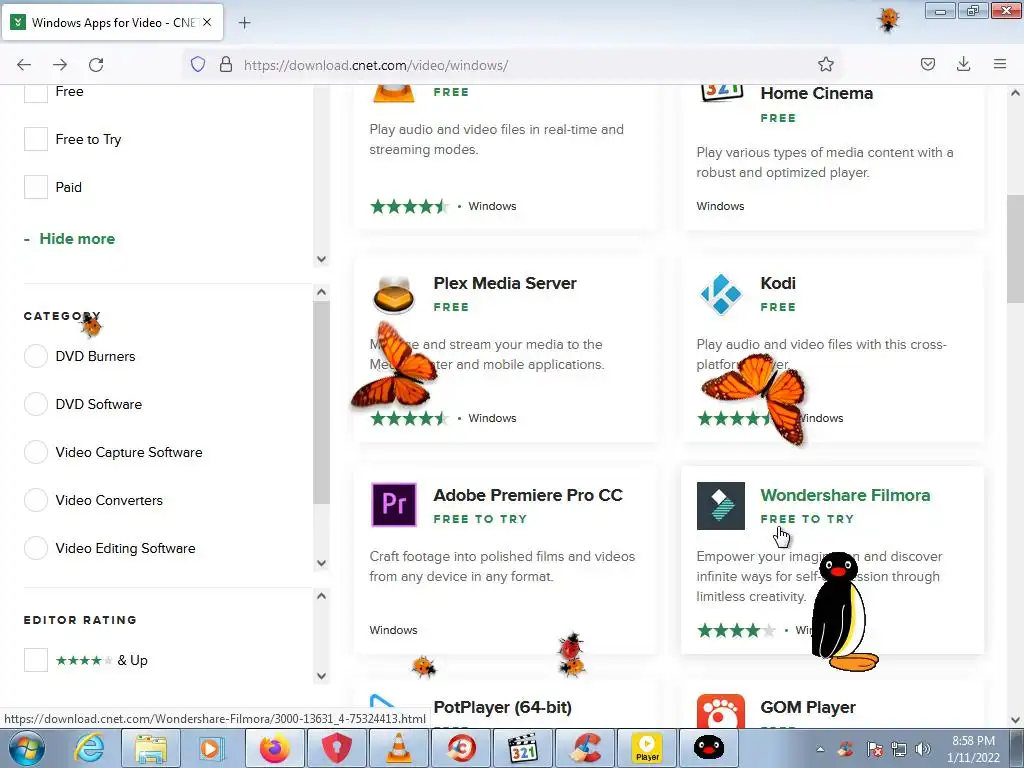Reload the current page
The width and height of the screenshot is (1024, 768).
coord(96,65)
